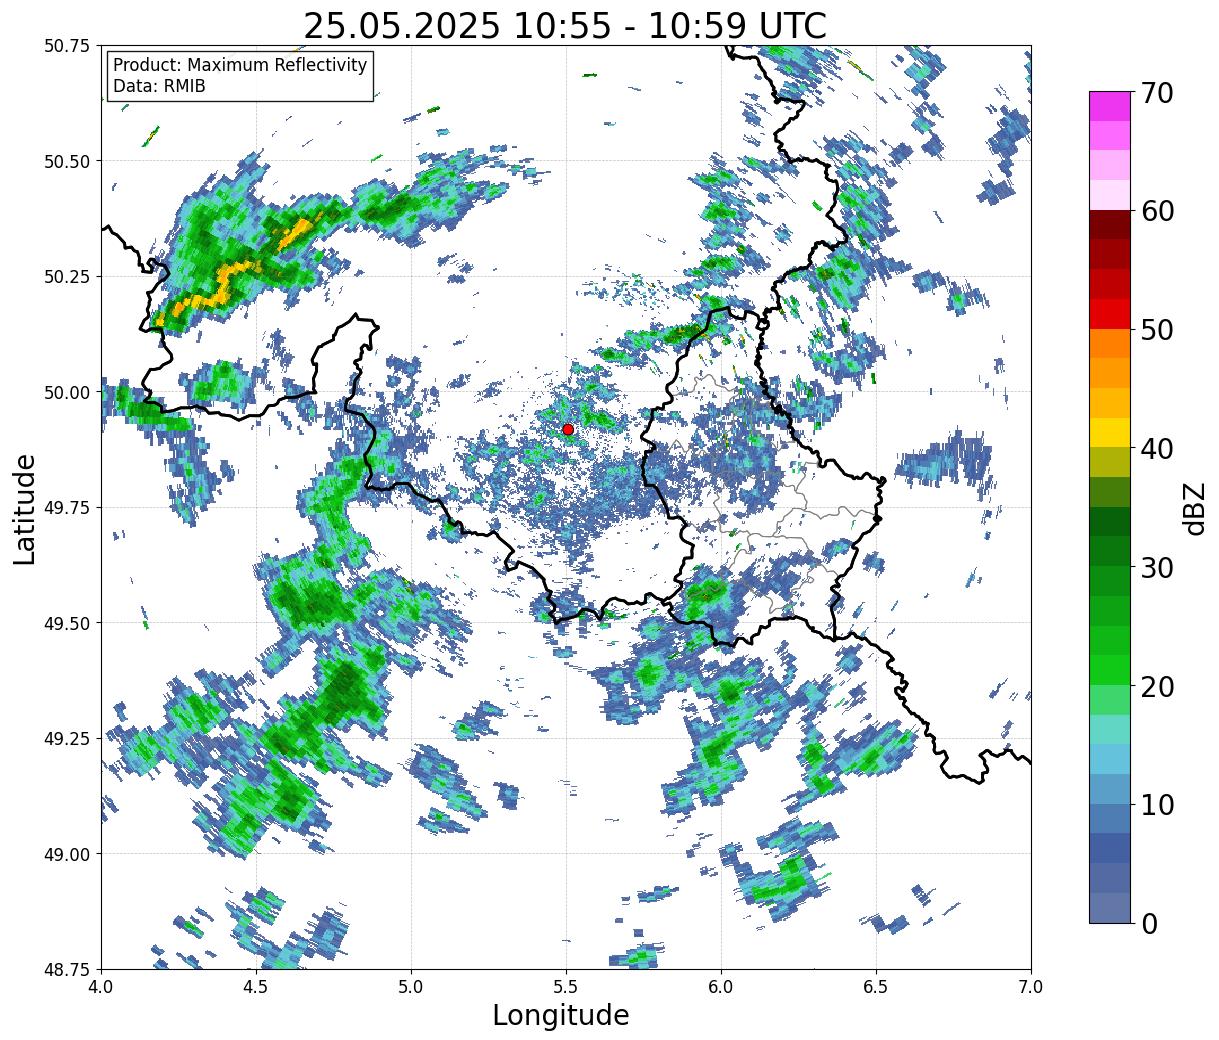The height and width of the screenshot is (1040, 1219).
Task: Click the olive colorbar swatch below 40
Action: tap(1110, 463)
